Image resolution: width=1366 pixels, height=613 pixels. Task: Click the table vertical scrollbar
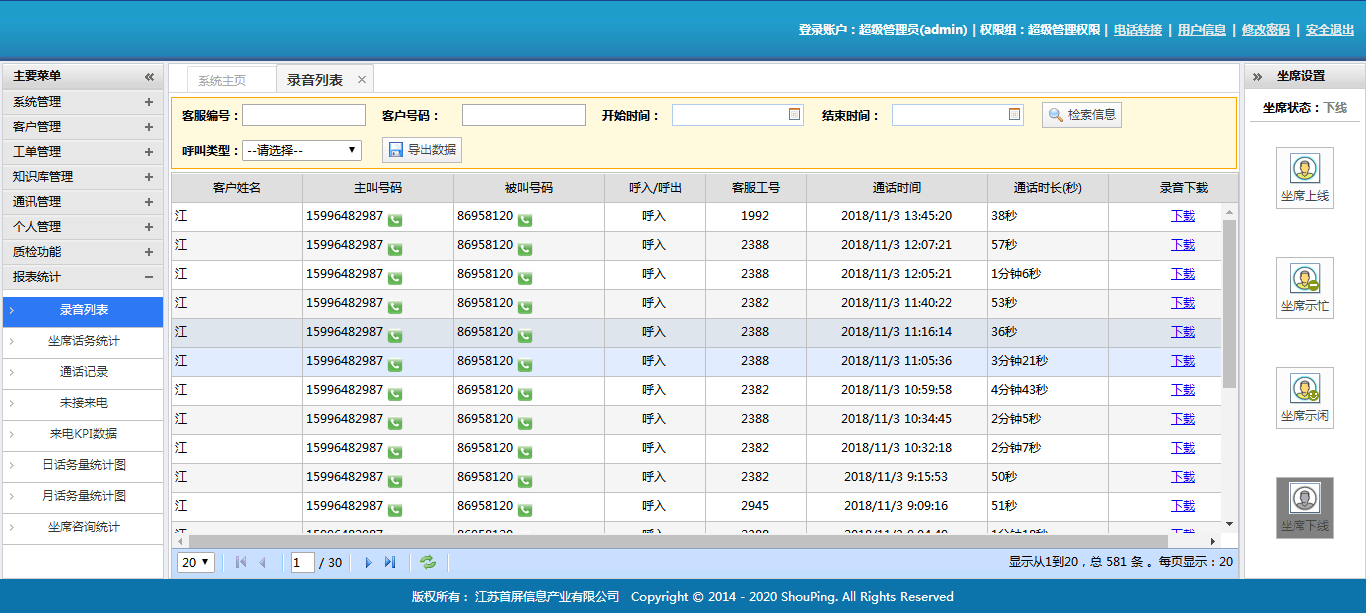pyautogui.click(x=1230, y=304)
